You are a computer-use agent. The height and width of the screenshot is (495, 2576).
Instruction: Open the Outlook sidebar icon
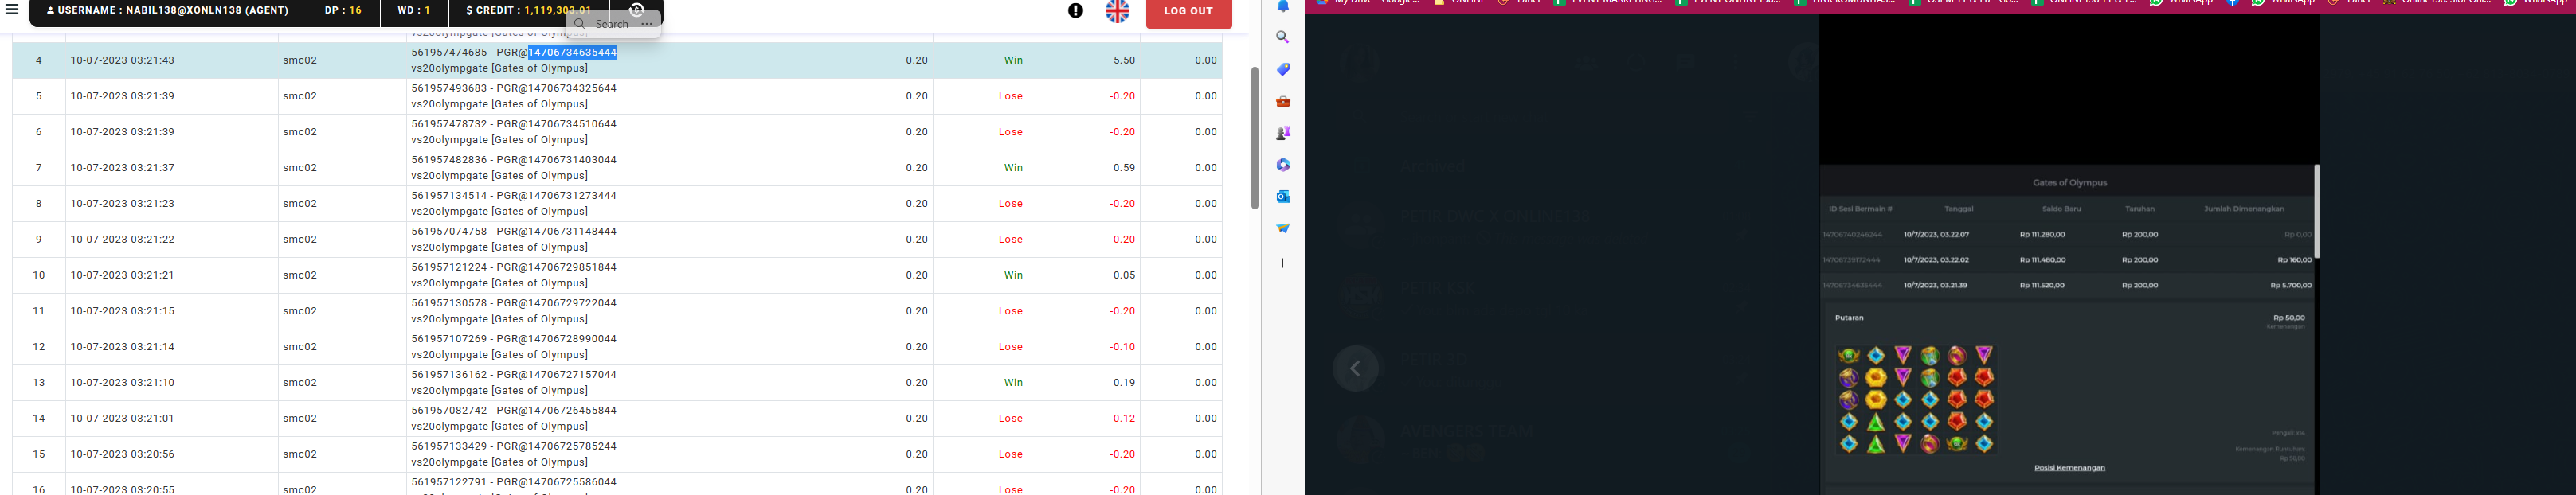tap(1283, 196)
